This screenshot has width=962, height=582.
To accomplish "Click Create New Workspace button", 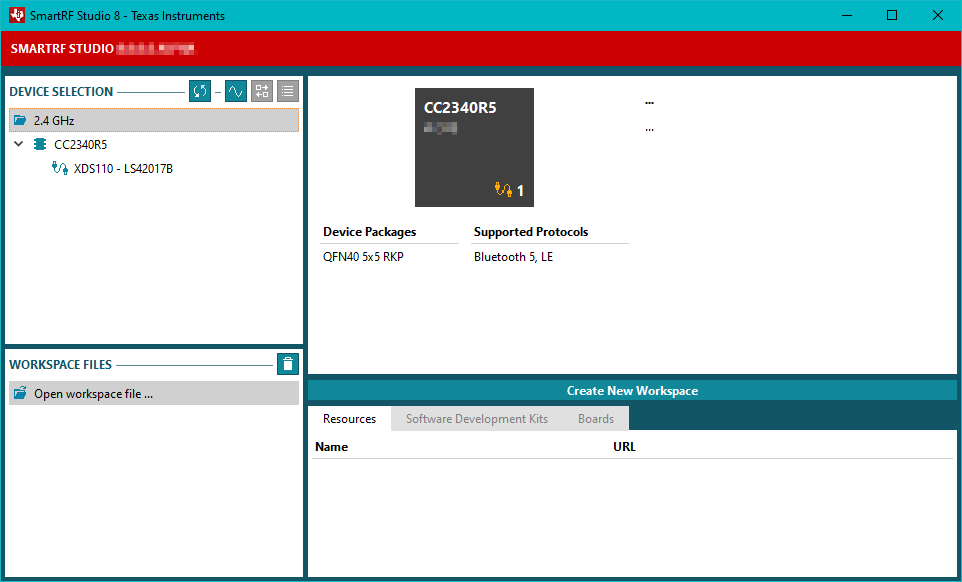I will click(x=632, y=391).
